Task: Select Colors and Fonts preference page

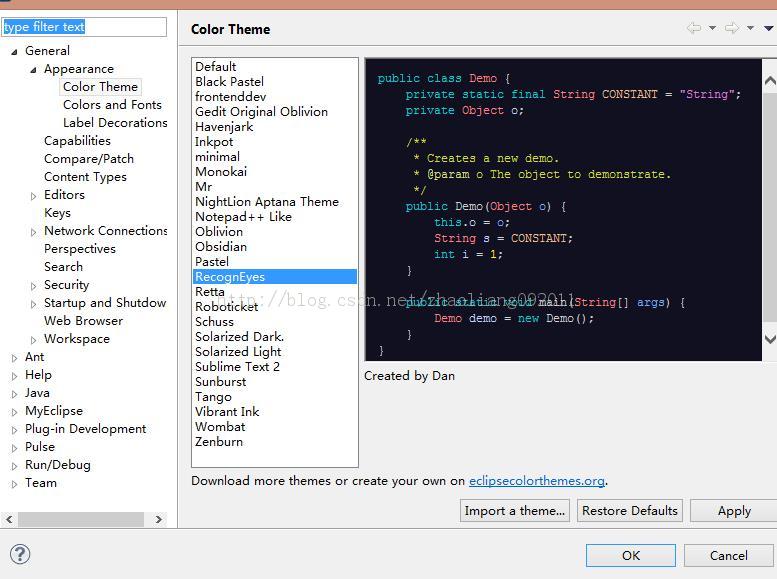Action: pyautogui.click(x=112, y=105)
